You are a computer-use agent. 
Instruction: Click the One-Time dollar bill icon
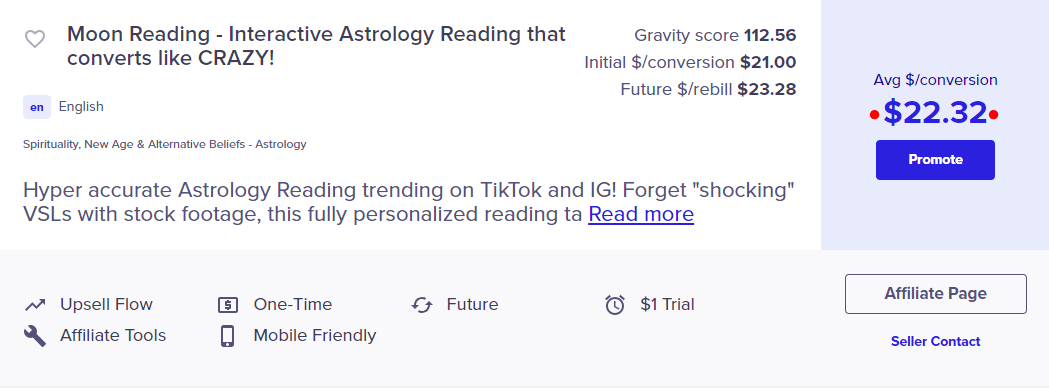pyautogui.click(x=228, y=305)
